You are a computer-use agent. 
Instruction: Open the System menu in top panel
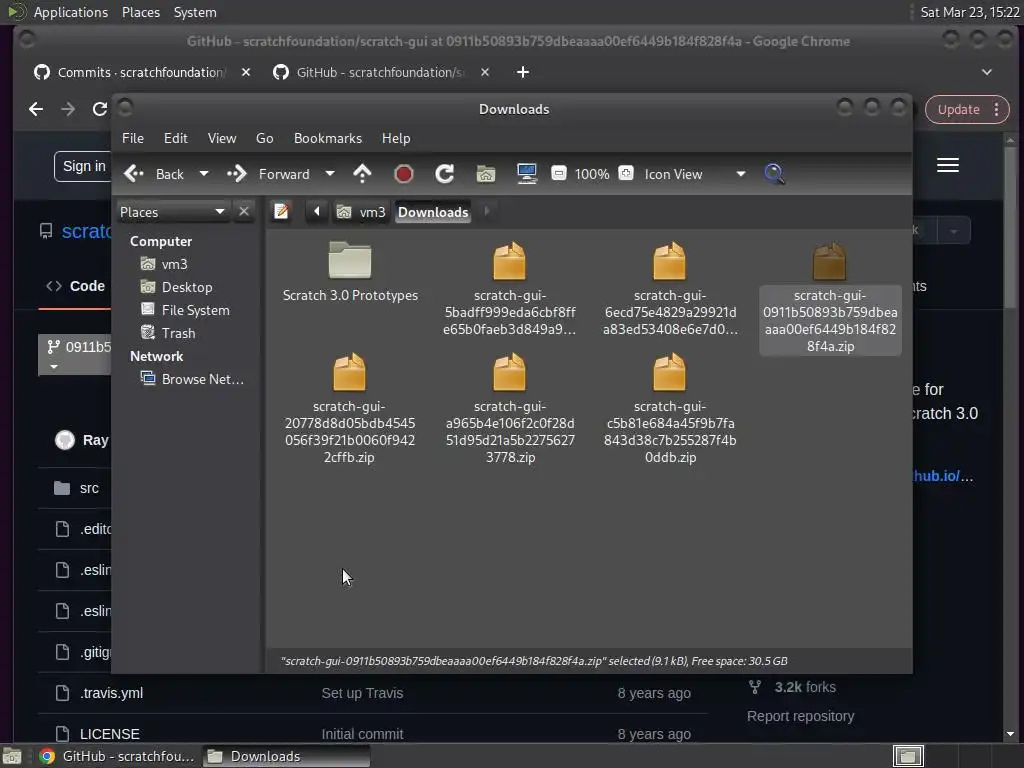(x=195, y=12)
